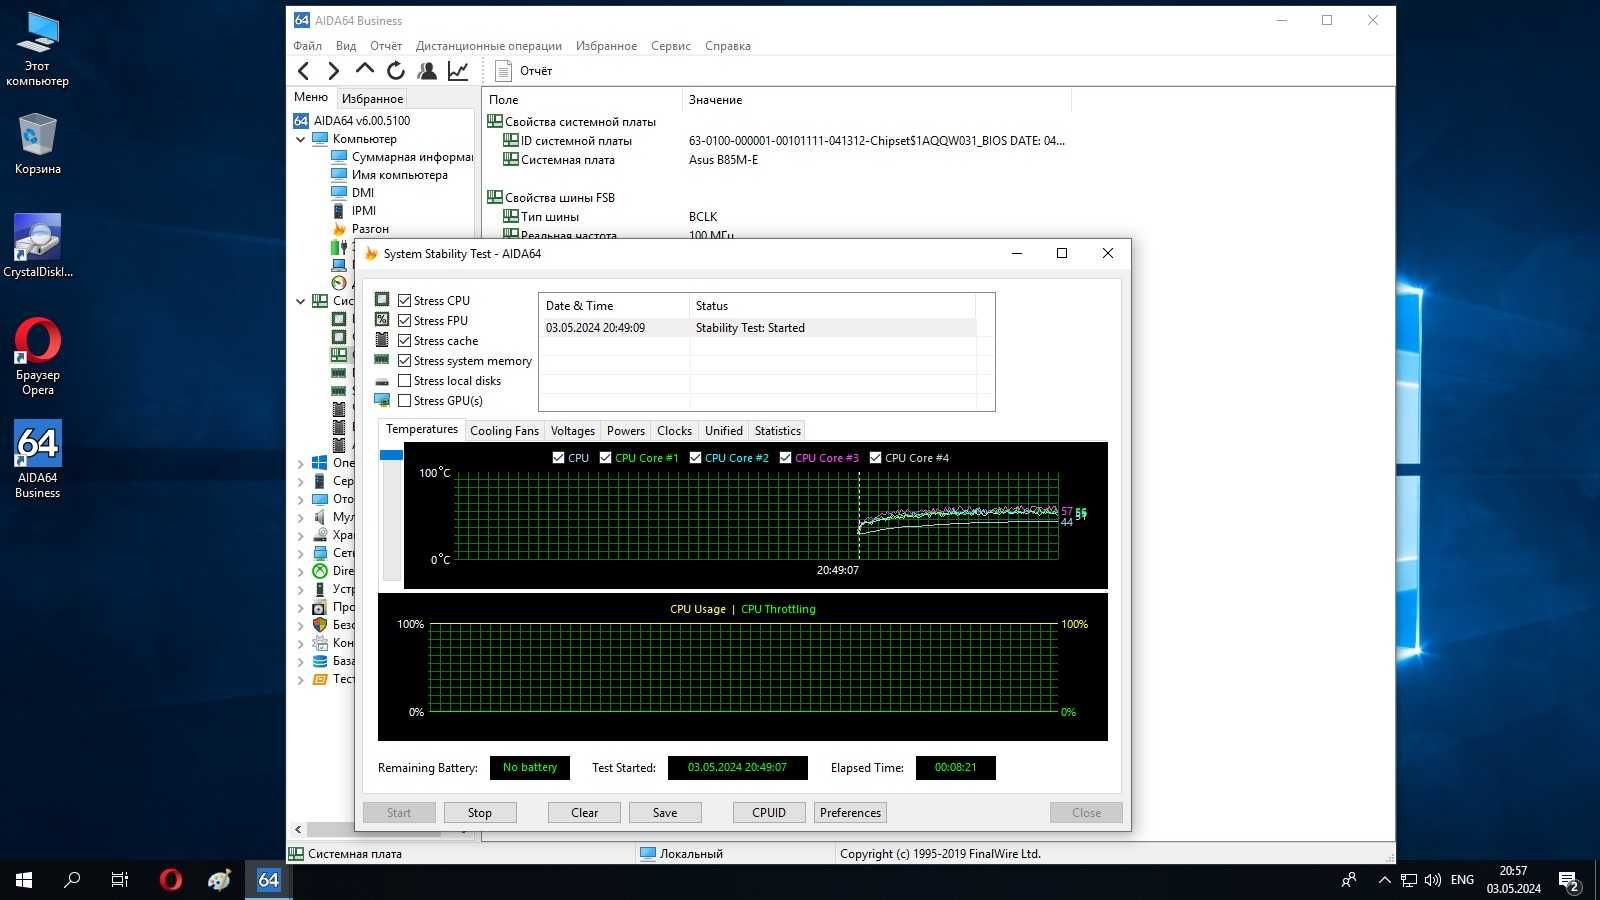This screenshot has height=900, width=1600.
Task: Click the Stress CPU chip icon
Action: (382, 299)
